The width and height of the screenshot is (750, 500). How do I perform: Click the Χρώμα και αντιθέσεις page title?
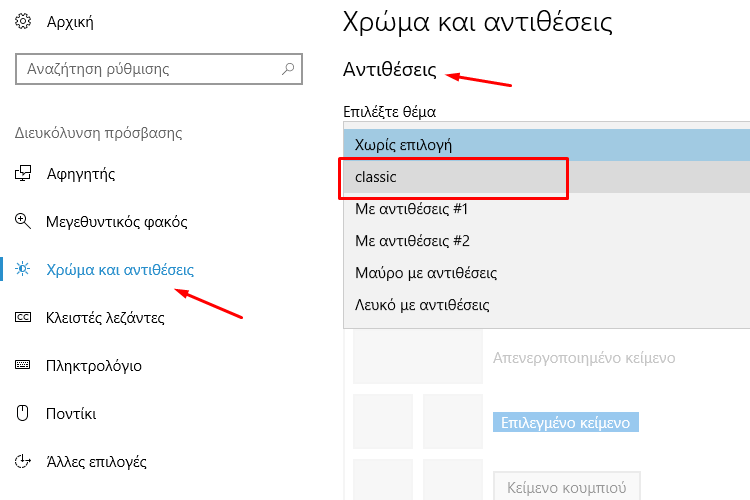point(477,22)
